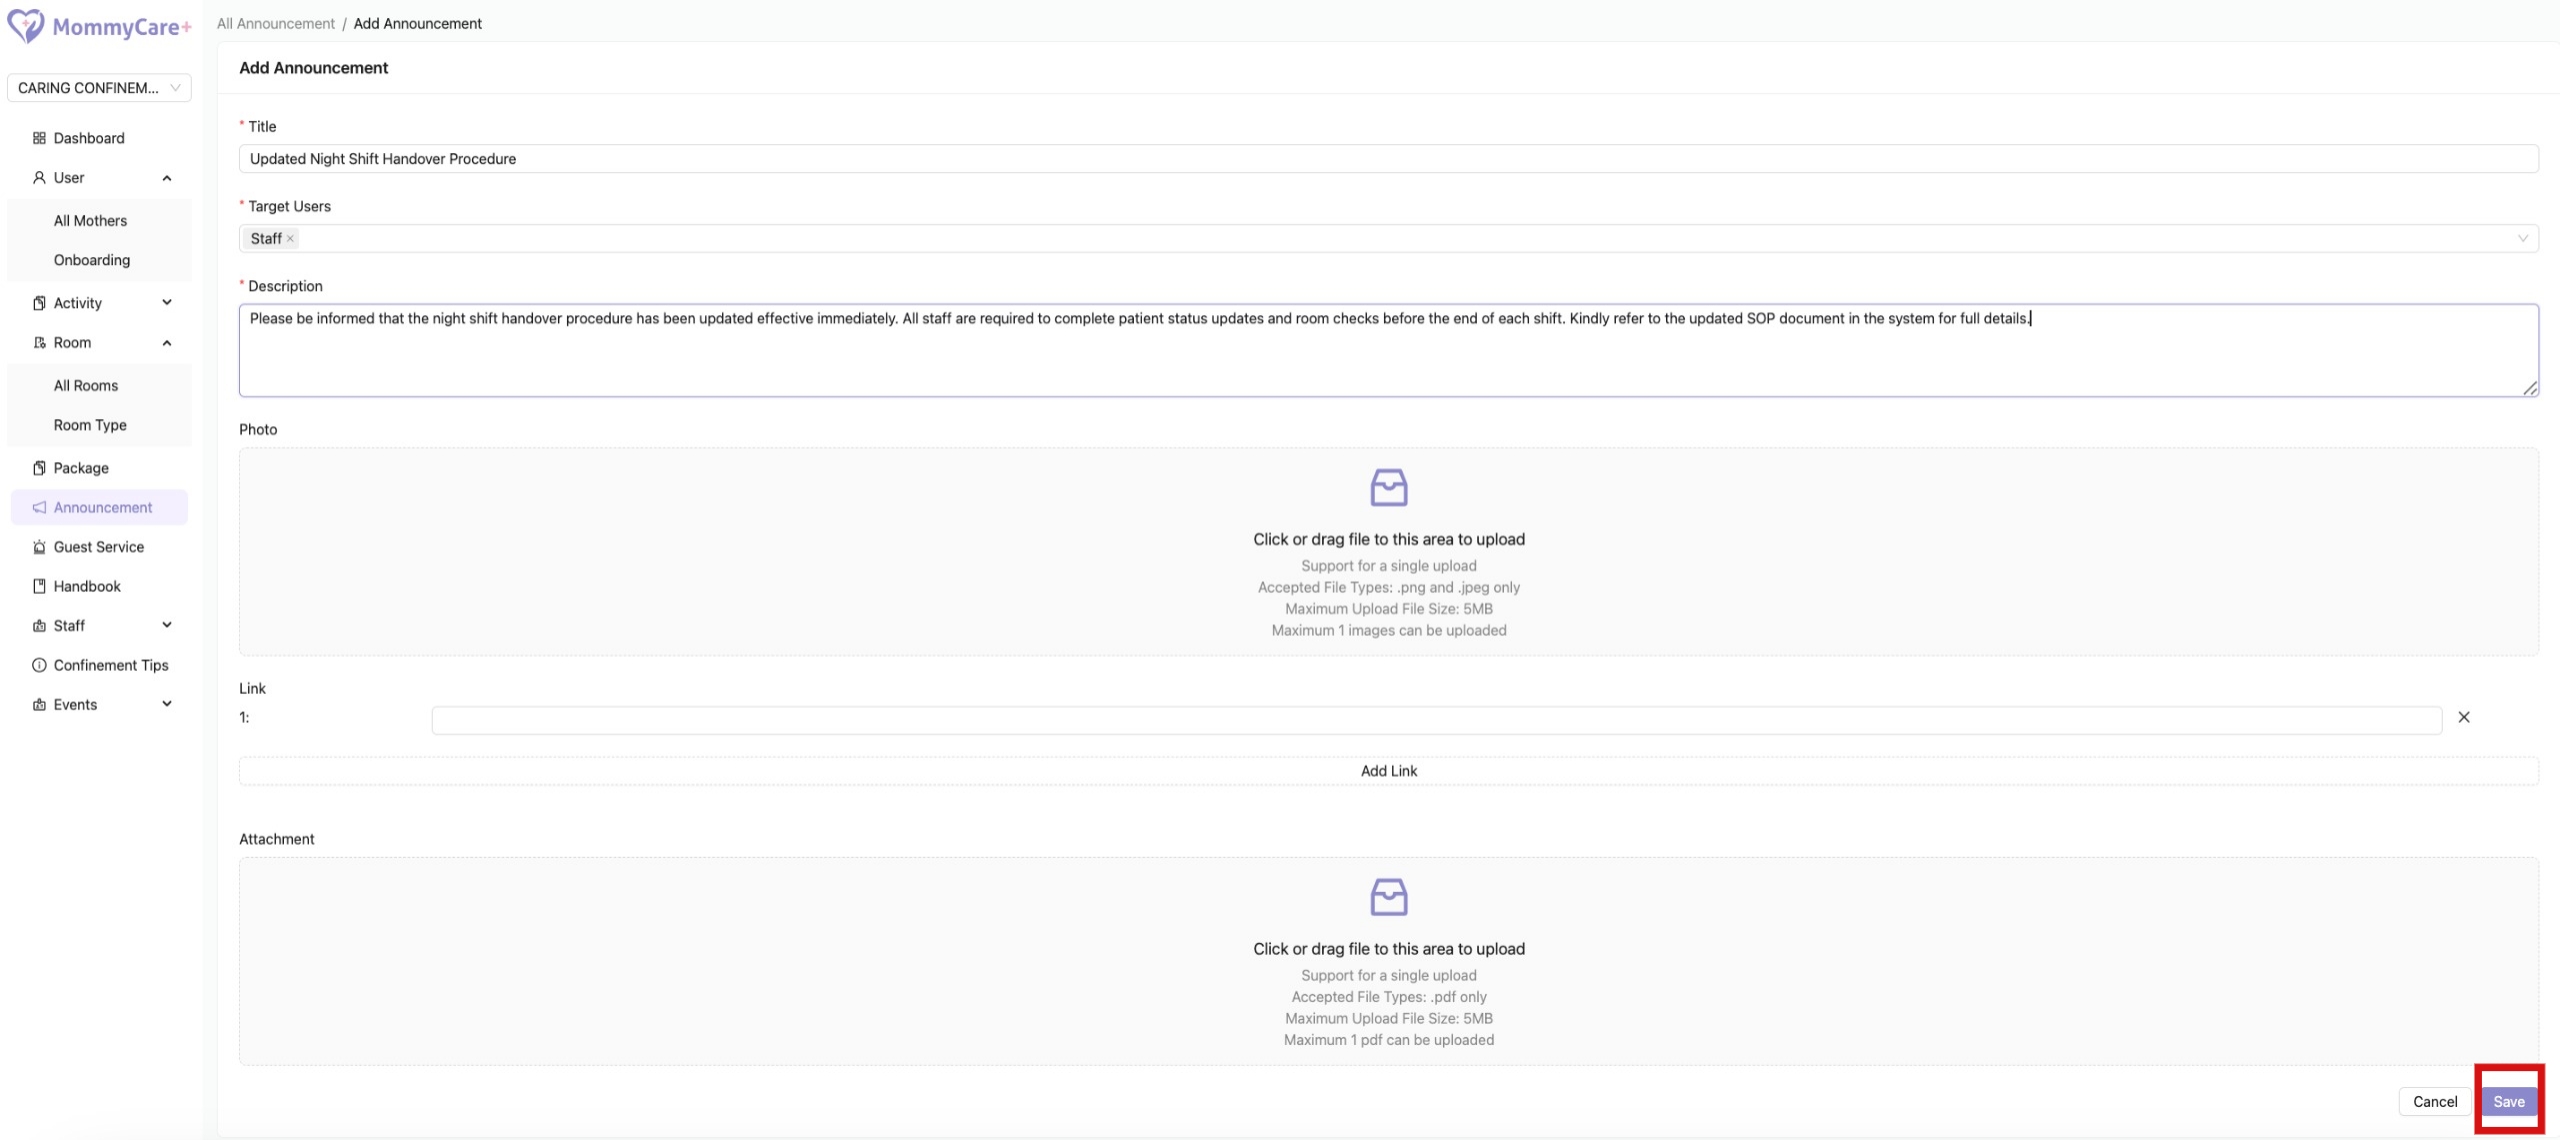Screen dimensions: 2560x1140
Task: Expand the Activity sidebar section
Action: [167, 303]
